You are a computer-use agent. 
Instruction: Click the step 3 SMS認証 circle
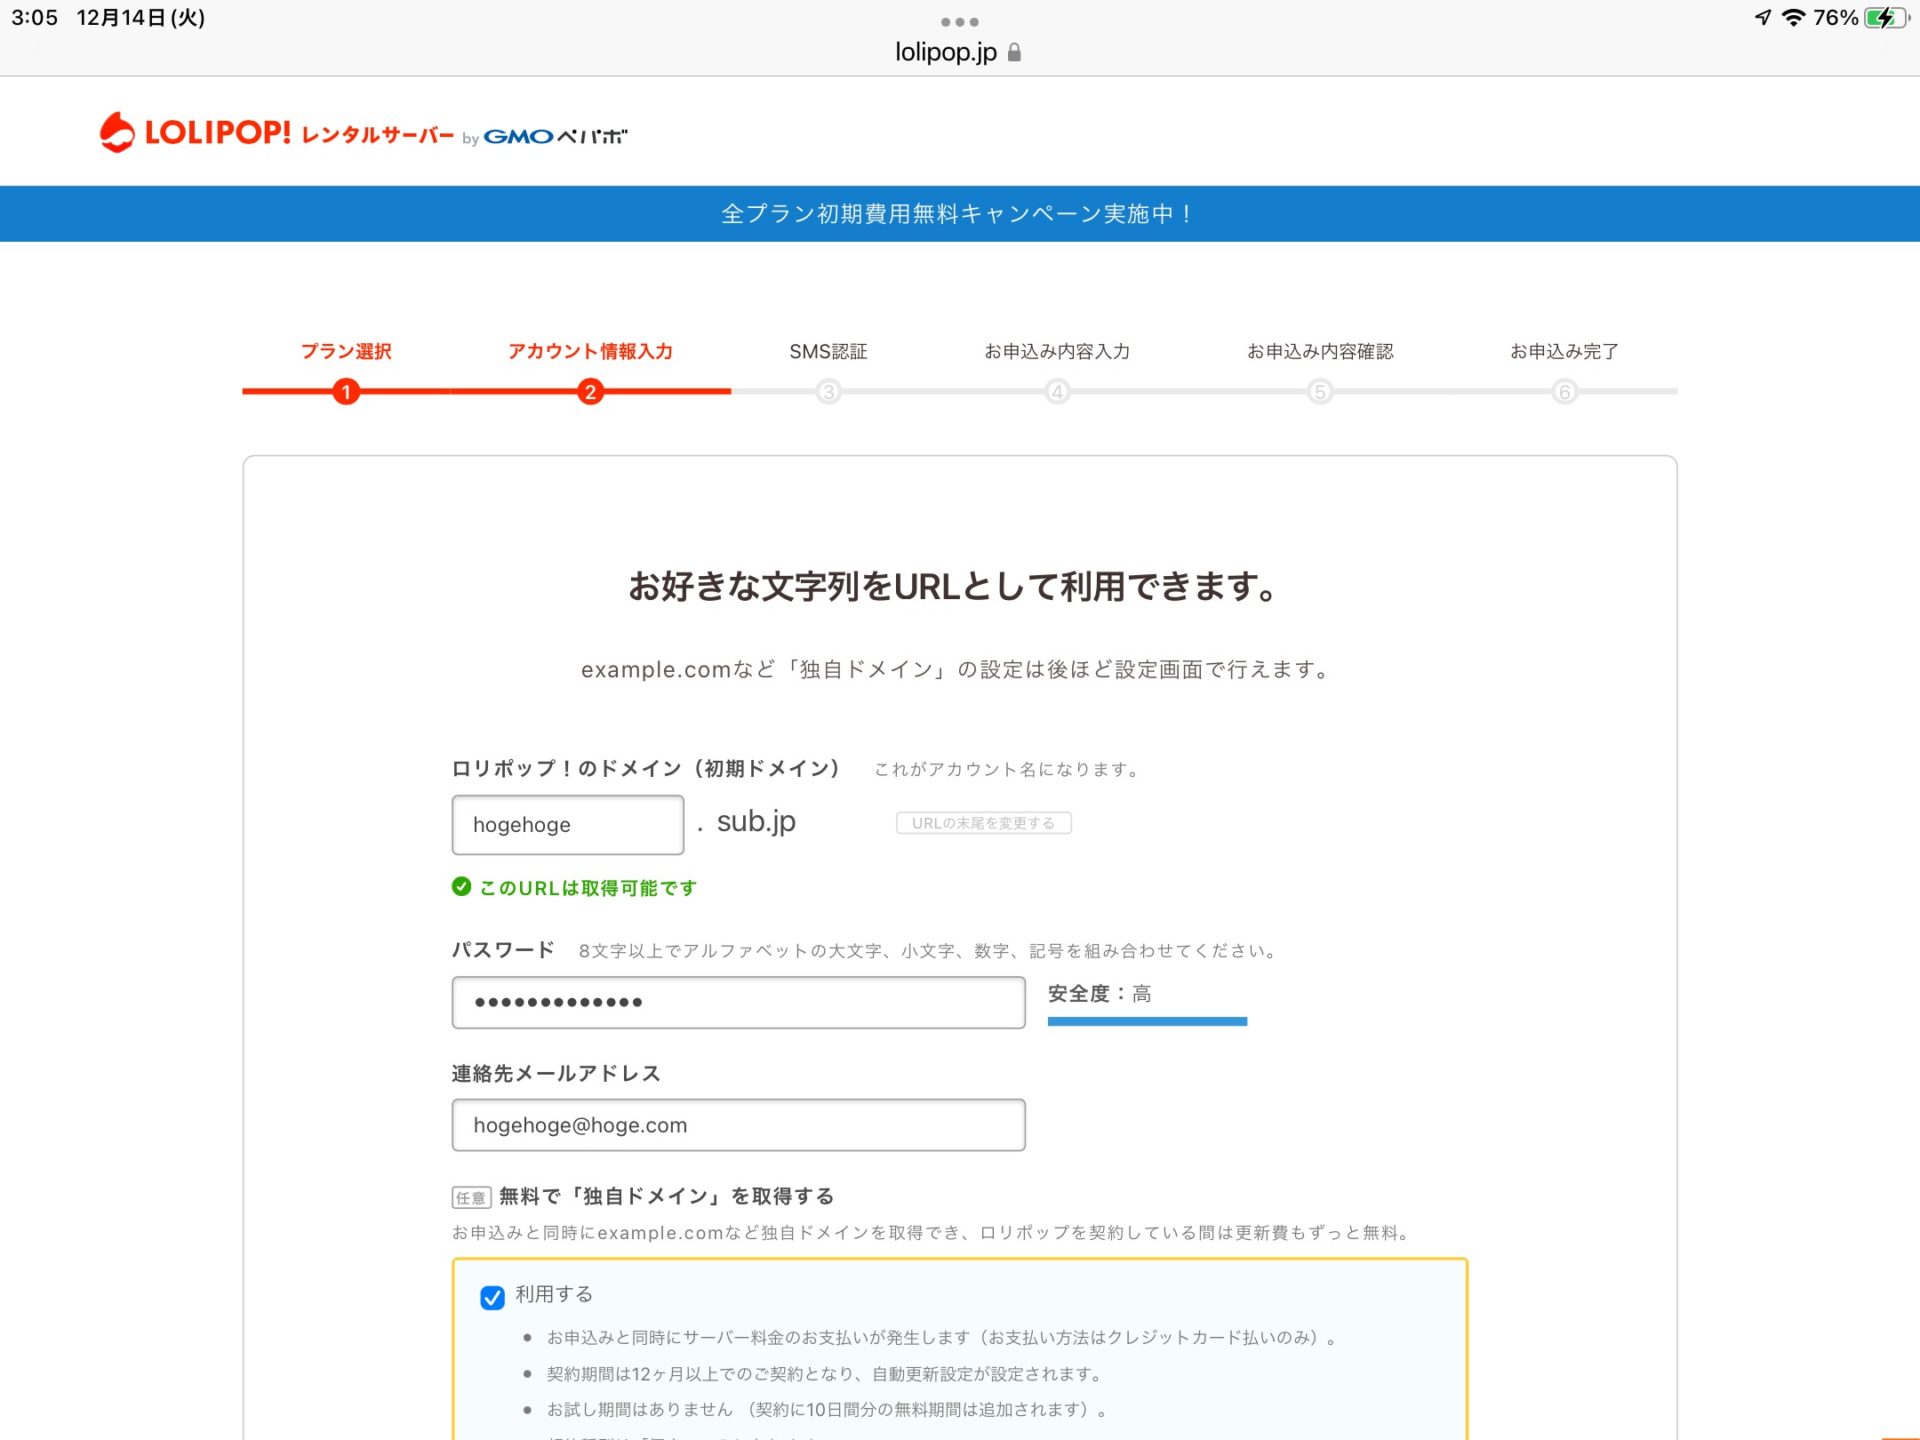coord(828,392)
